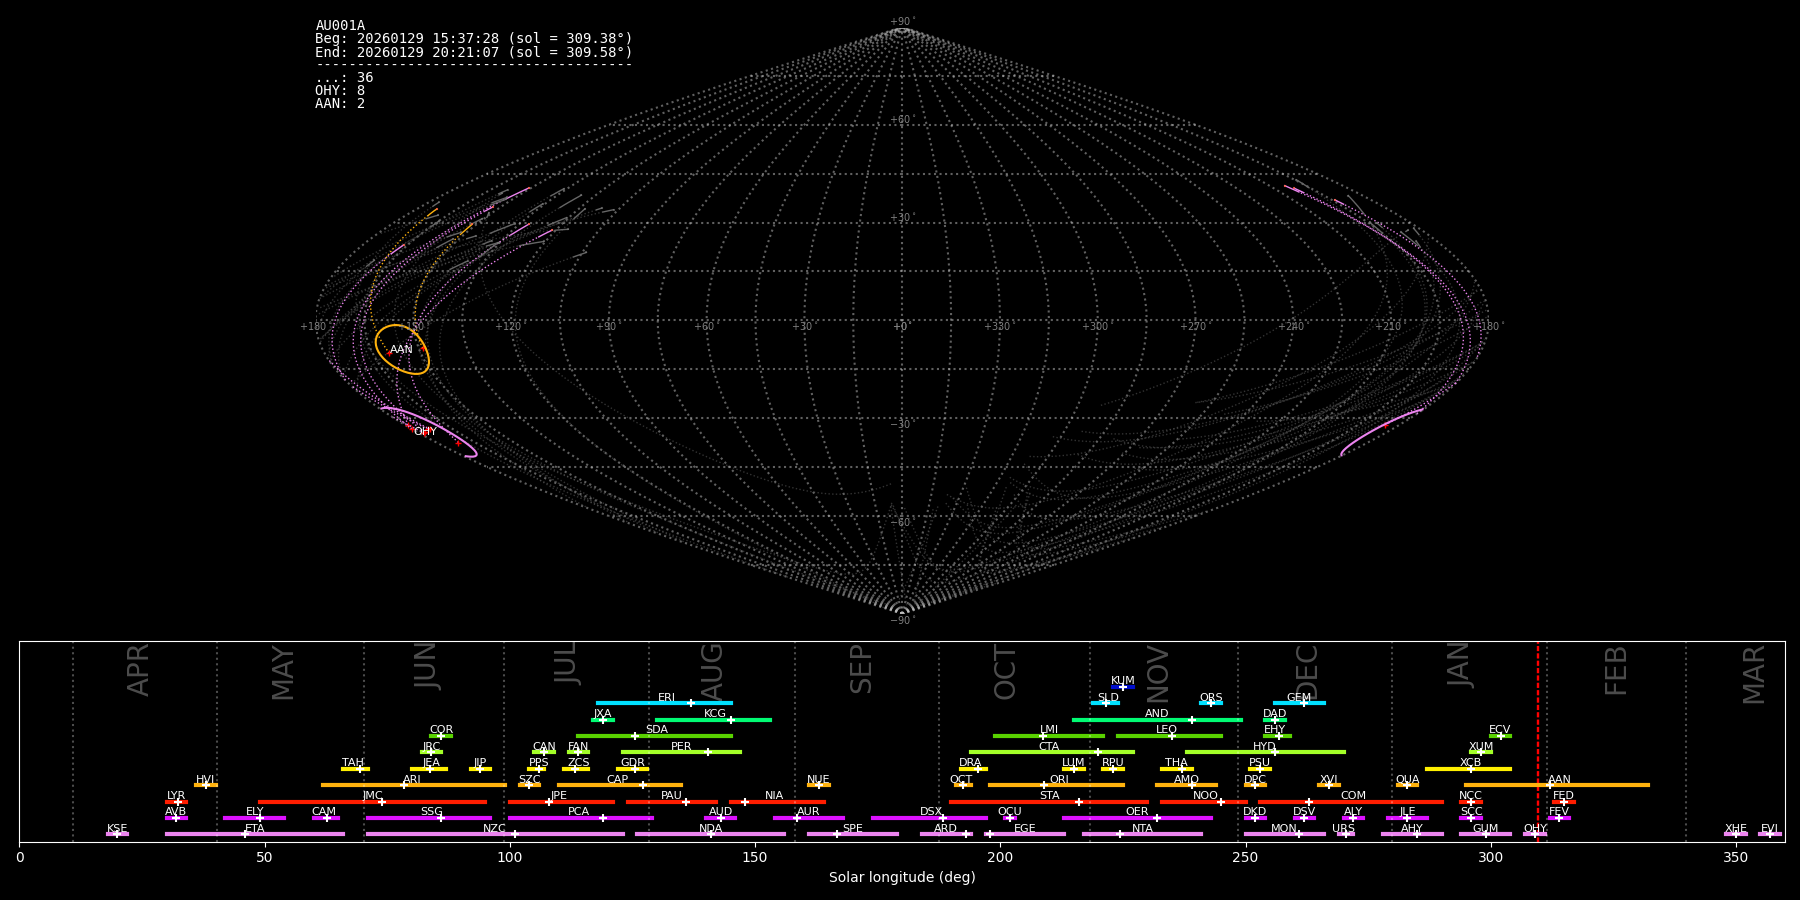Viewport: 1800px width, 900px height.
Task: Select the orange CAP activity bar
Action: (620, 785)
